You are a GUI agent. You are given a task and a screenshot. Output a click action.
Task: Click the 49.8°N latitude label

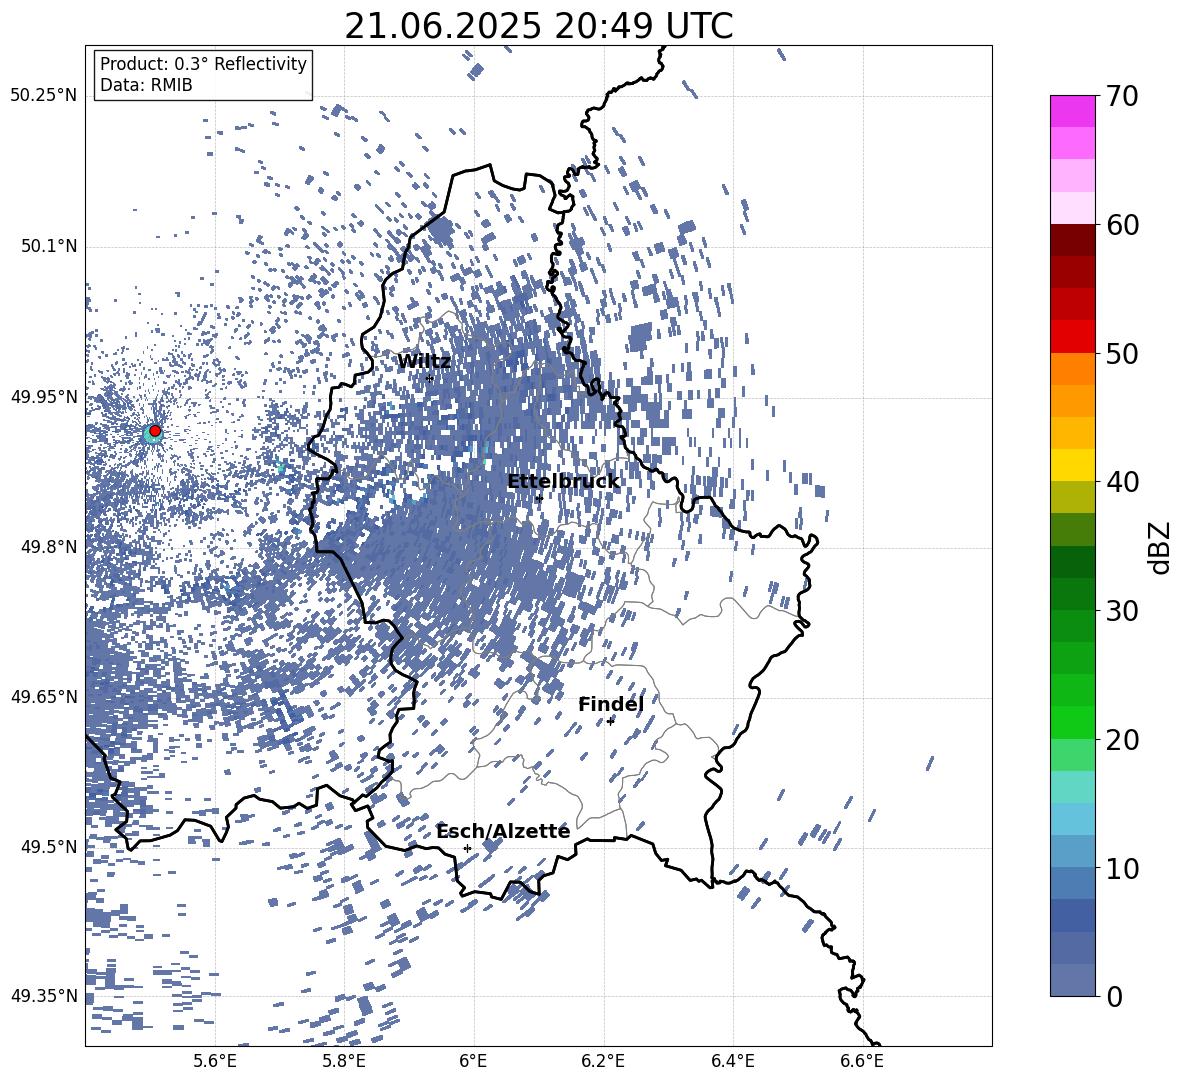(x=48, y=547)
